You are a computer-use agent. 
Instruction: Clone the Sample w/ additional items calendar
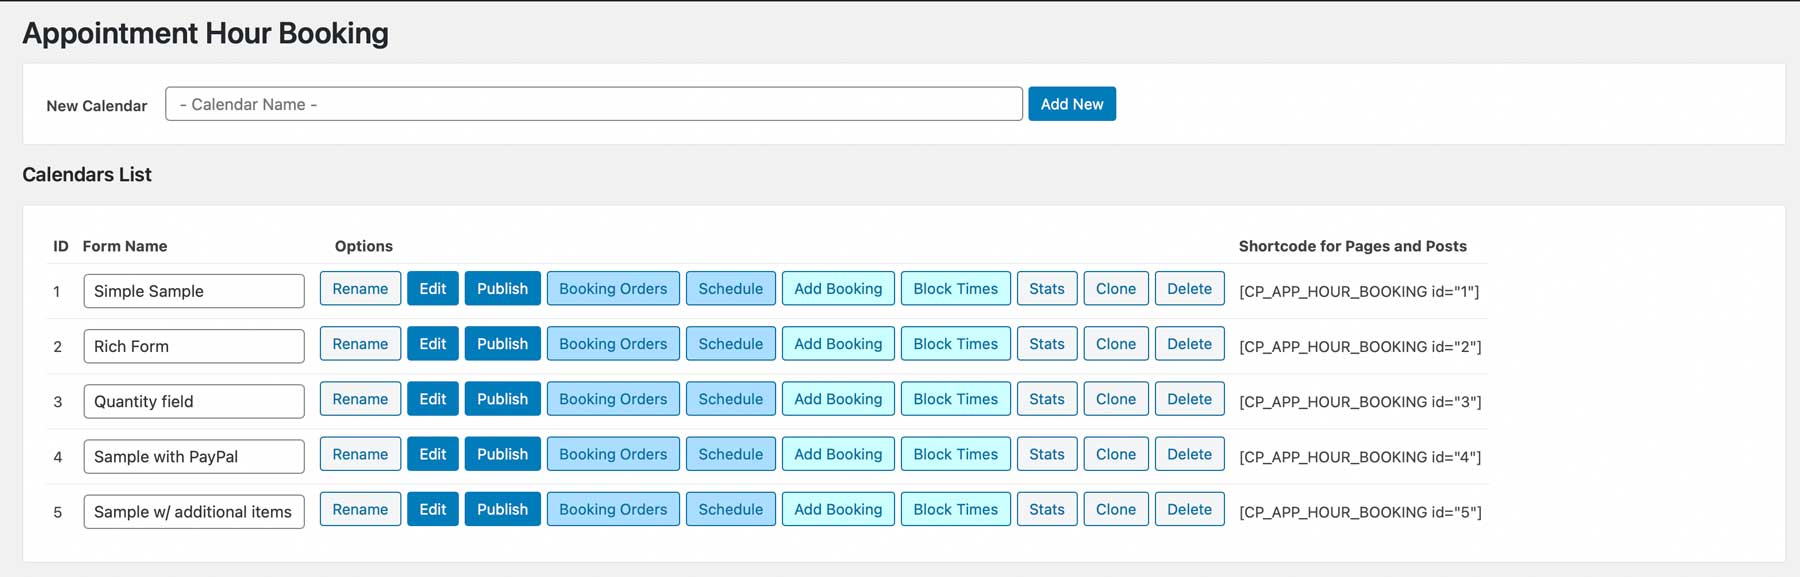tap(1115, 509)
